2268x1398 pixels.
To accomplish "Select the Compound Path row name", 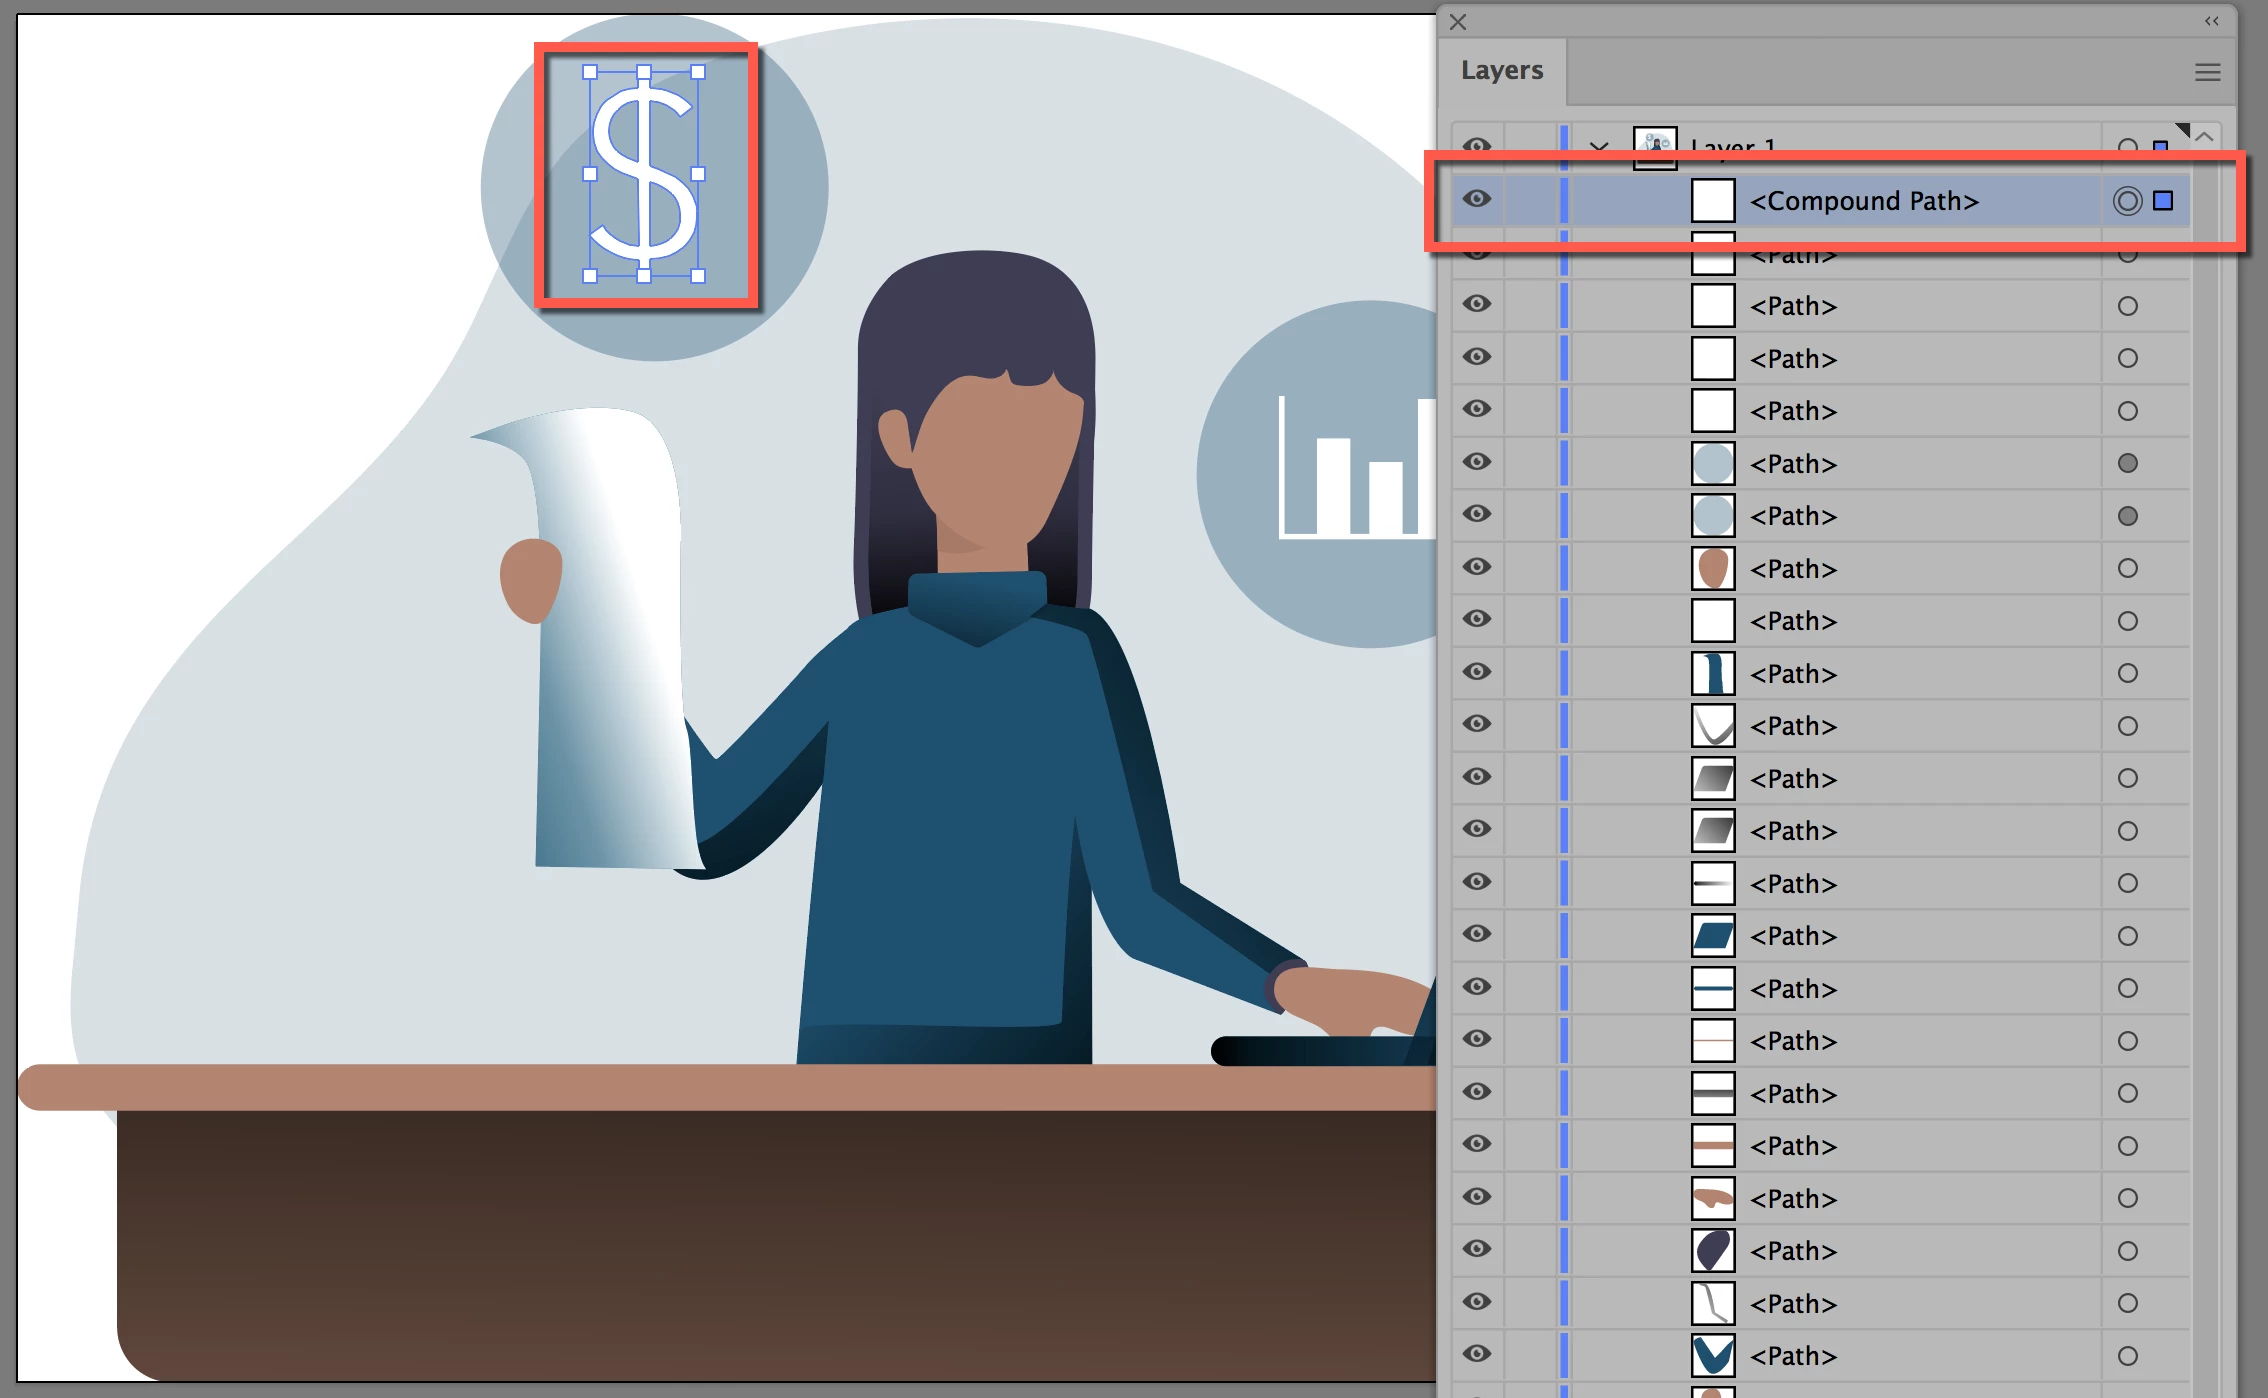I will click(1863, 201).
